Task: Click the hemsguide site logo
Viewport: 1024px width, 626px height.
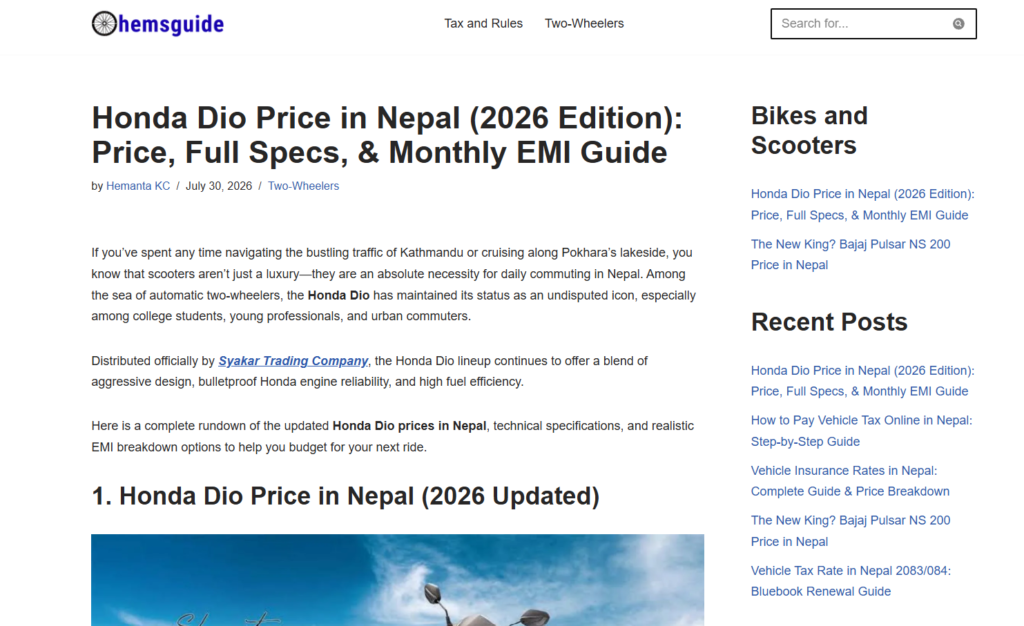Action: click(x=157, y=23)
